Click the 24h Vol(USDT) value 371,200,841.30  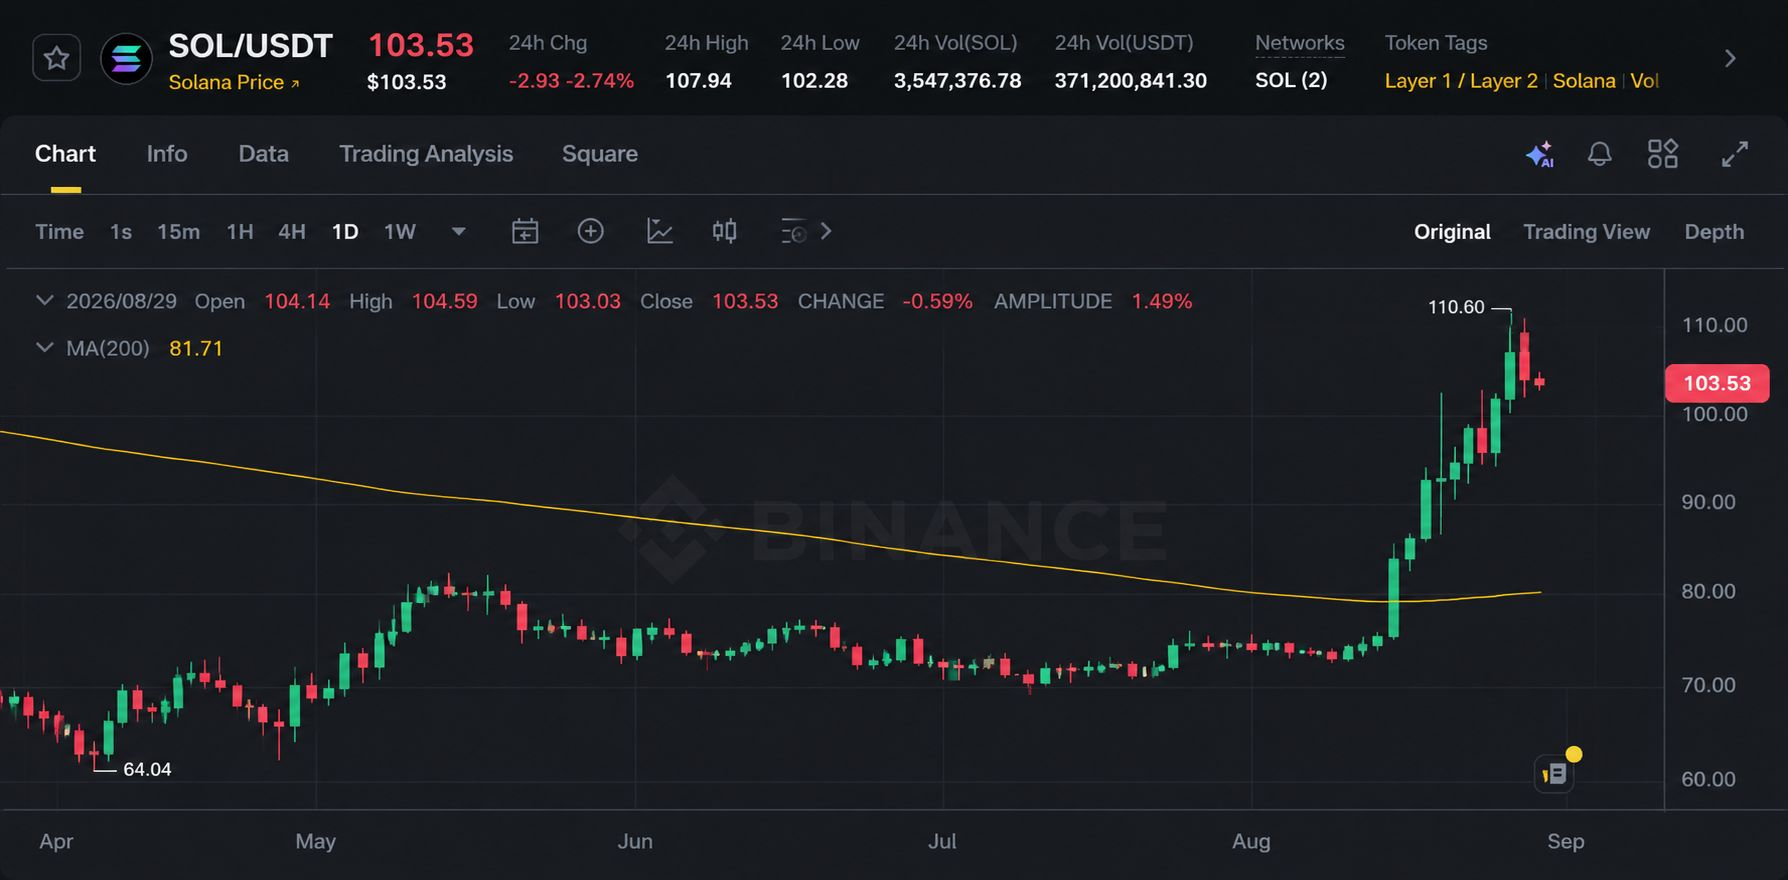1131,80
